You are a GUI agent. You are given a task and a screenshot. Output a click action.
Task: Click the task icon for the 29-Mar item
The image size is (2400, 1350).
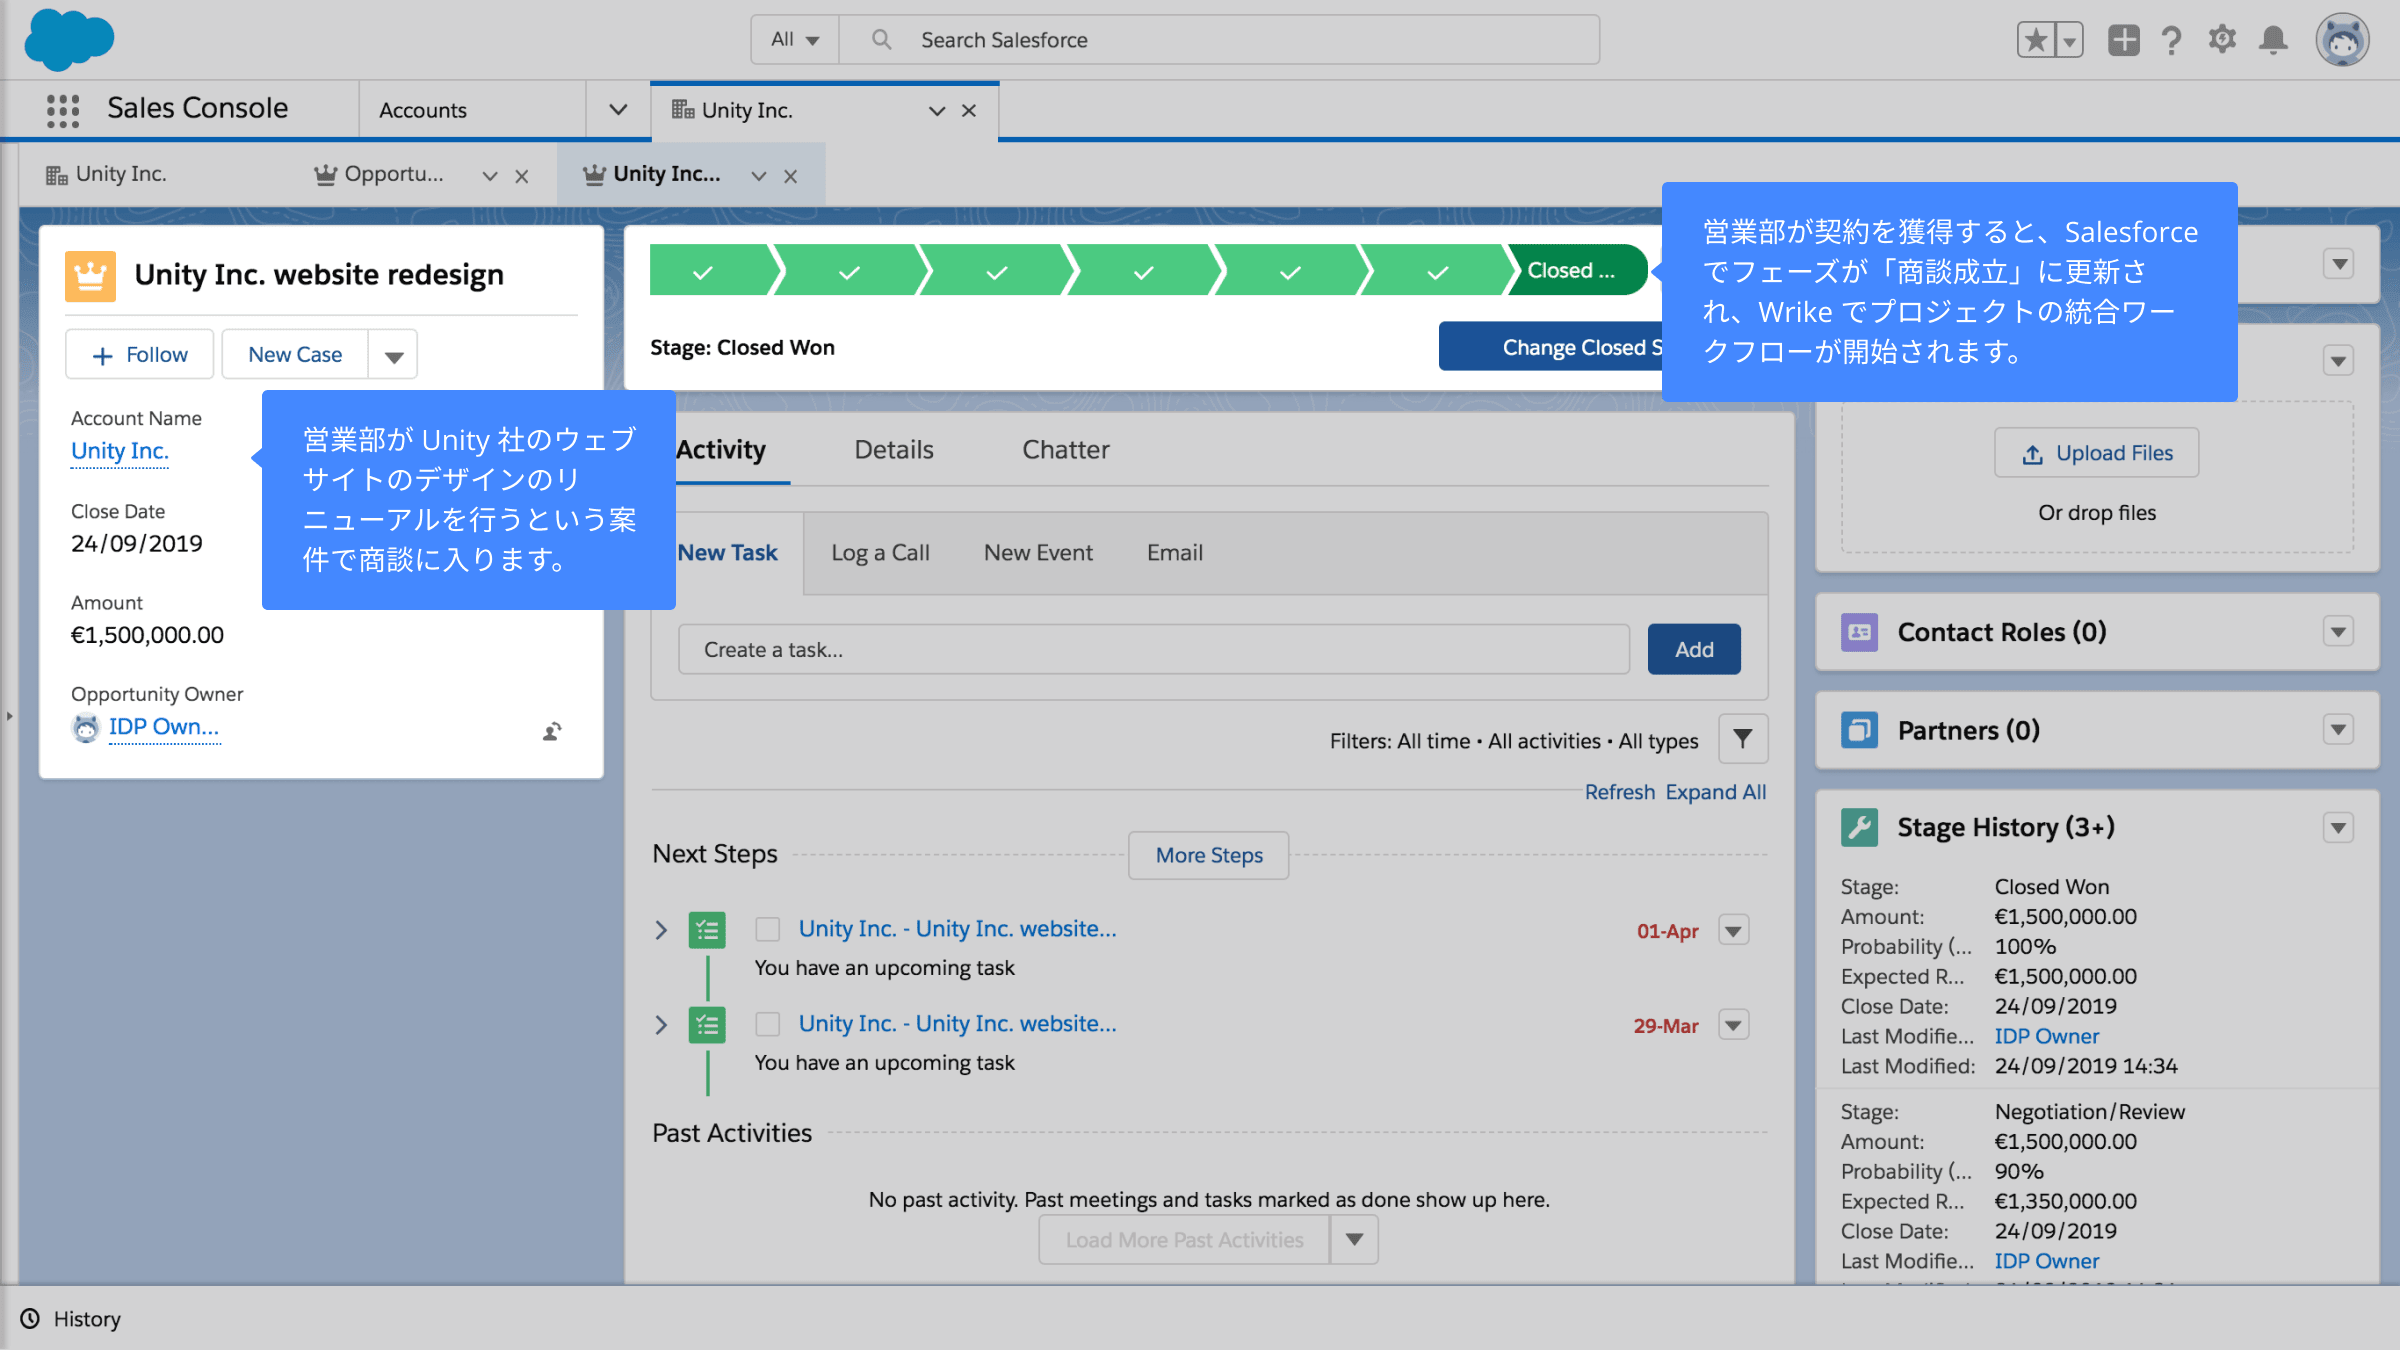click(x=707, y=1025)
